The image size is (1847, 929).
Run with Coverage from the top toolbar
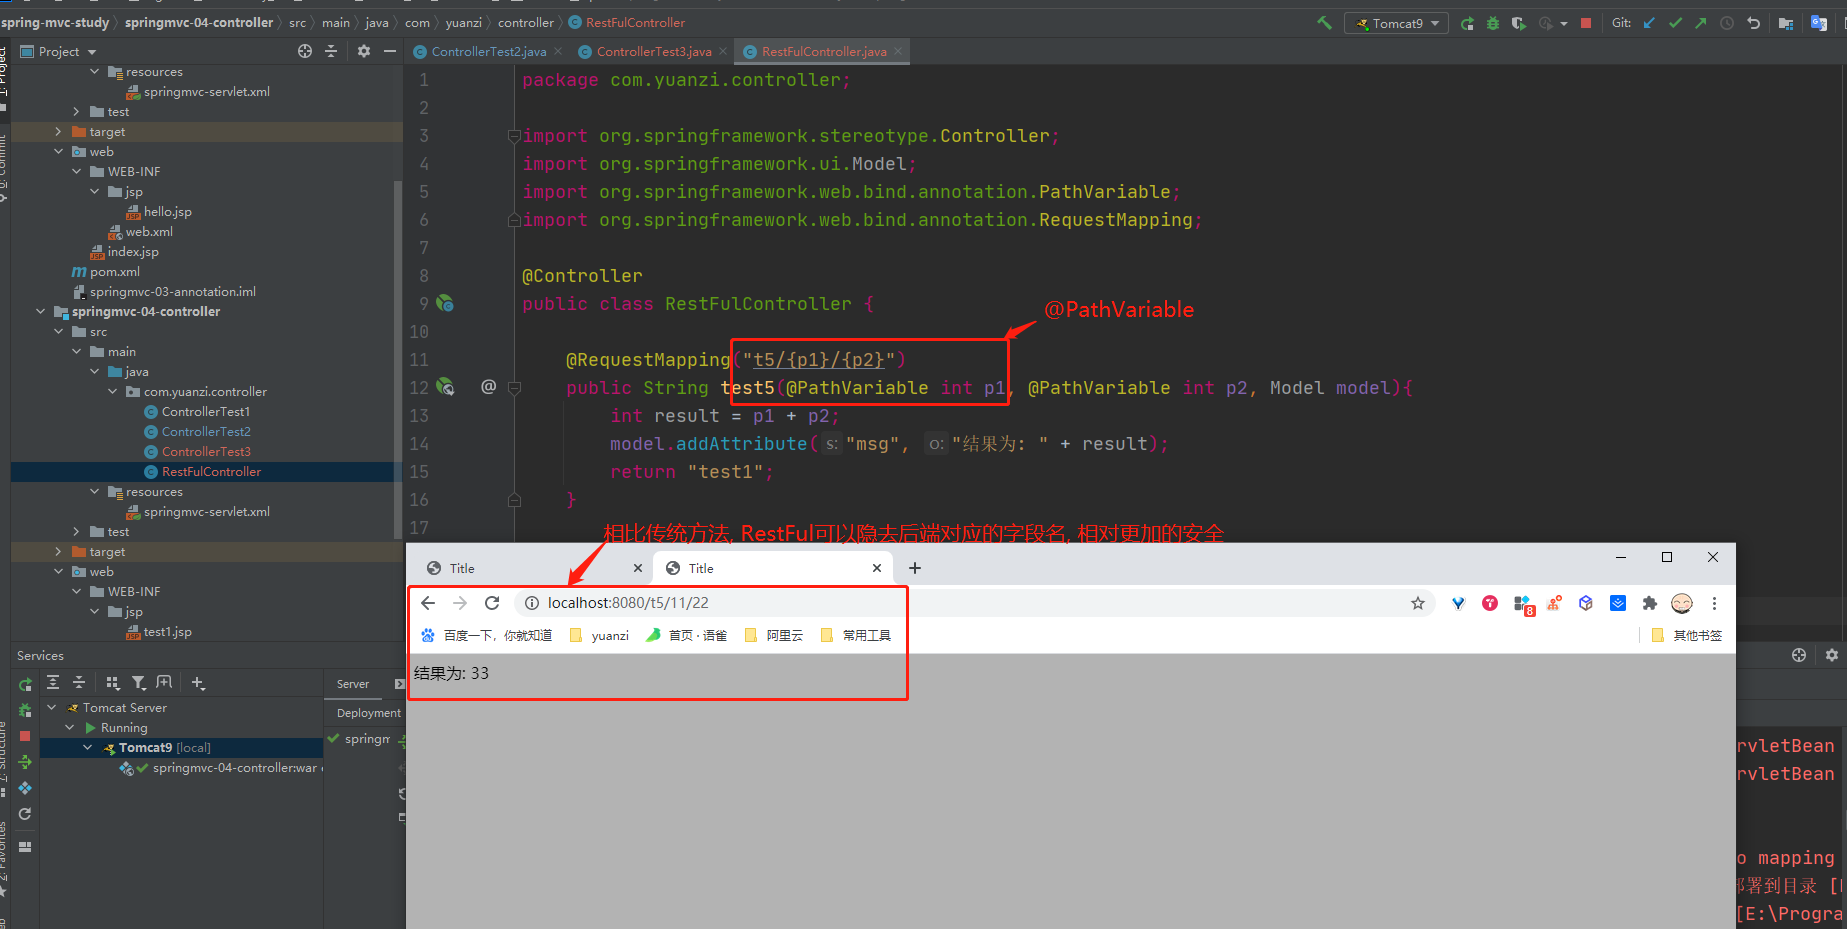pos(1519,23)
